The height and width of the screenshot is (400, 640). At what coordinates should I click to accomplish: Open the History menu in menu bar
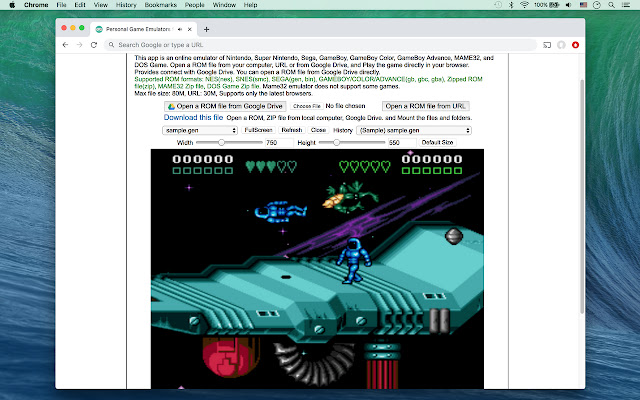pos(126,5)
